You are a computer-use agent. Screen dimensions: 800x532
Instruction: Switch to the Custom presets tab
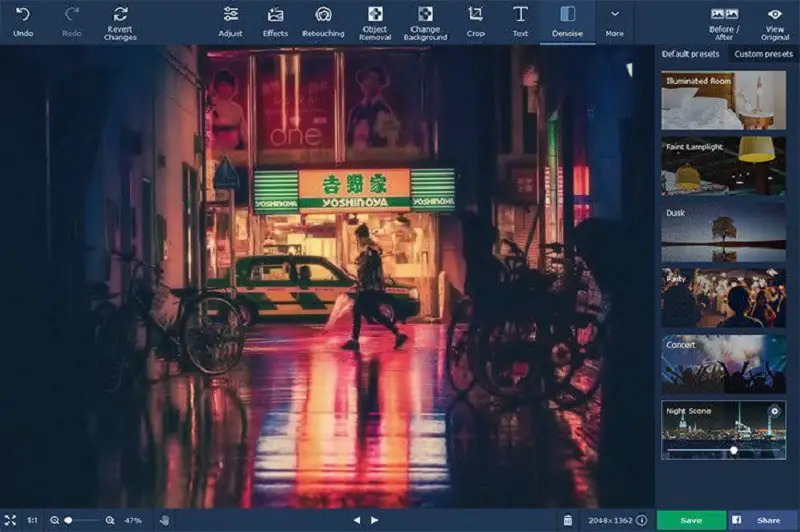761,54
